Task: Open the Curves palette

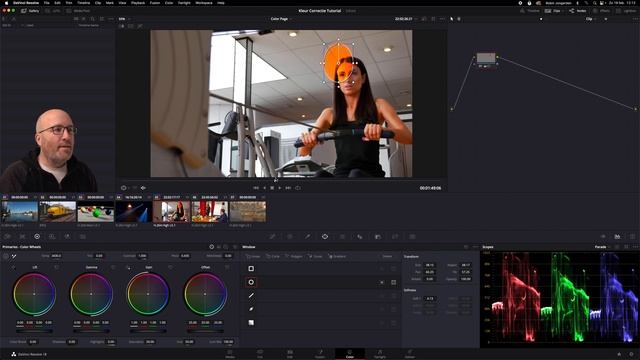Action: click(272, 236)
